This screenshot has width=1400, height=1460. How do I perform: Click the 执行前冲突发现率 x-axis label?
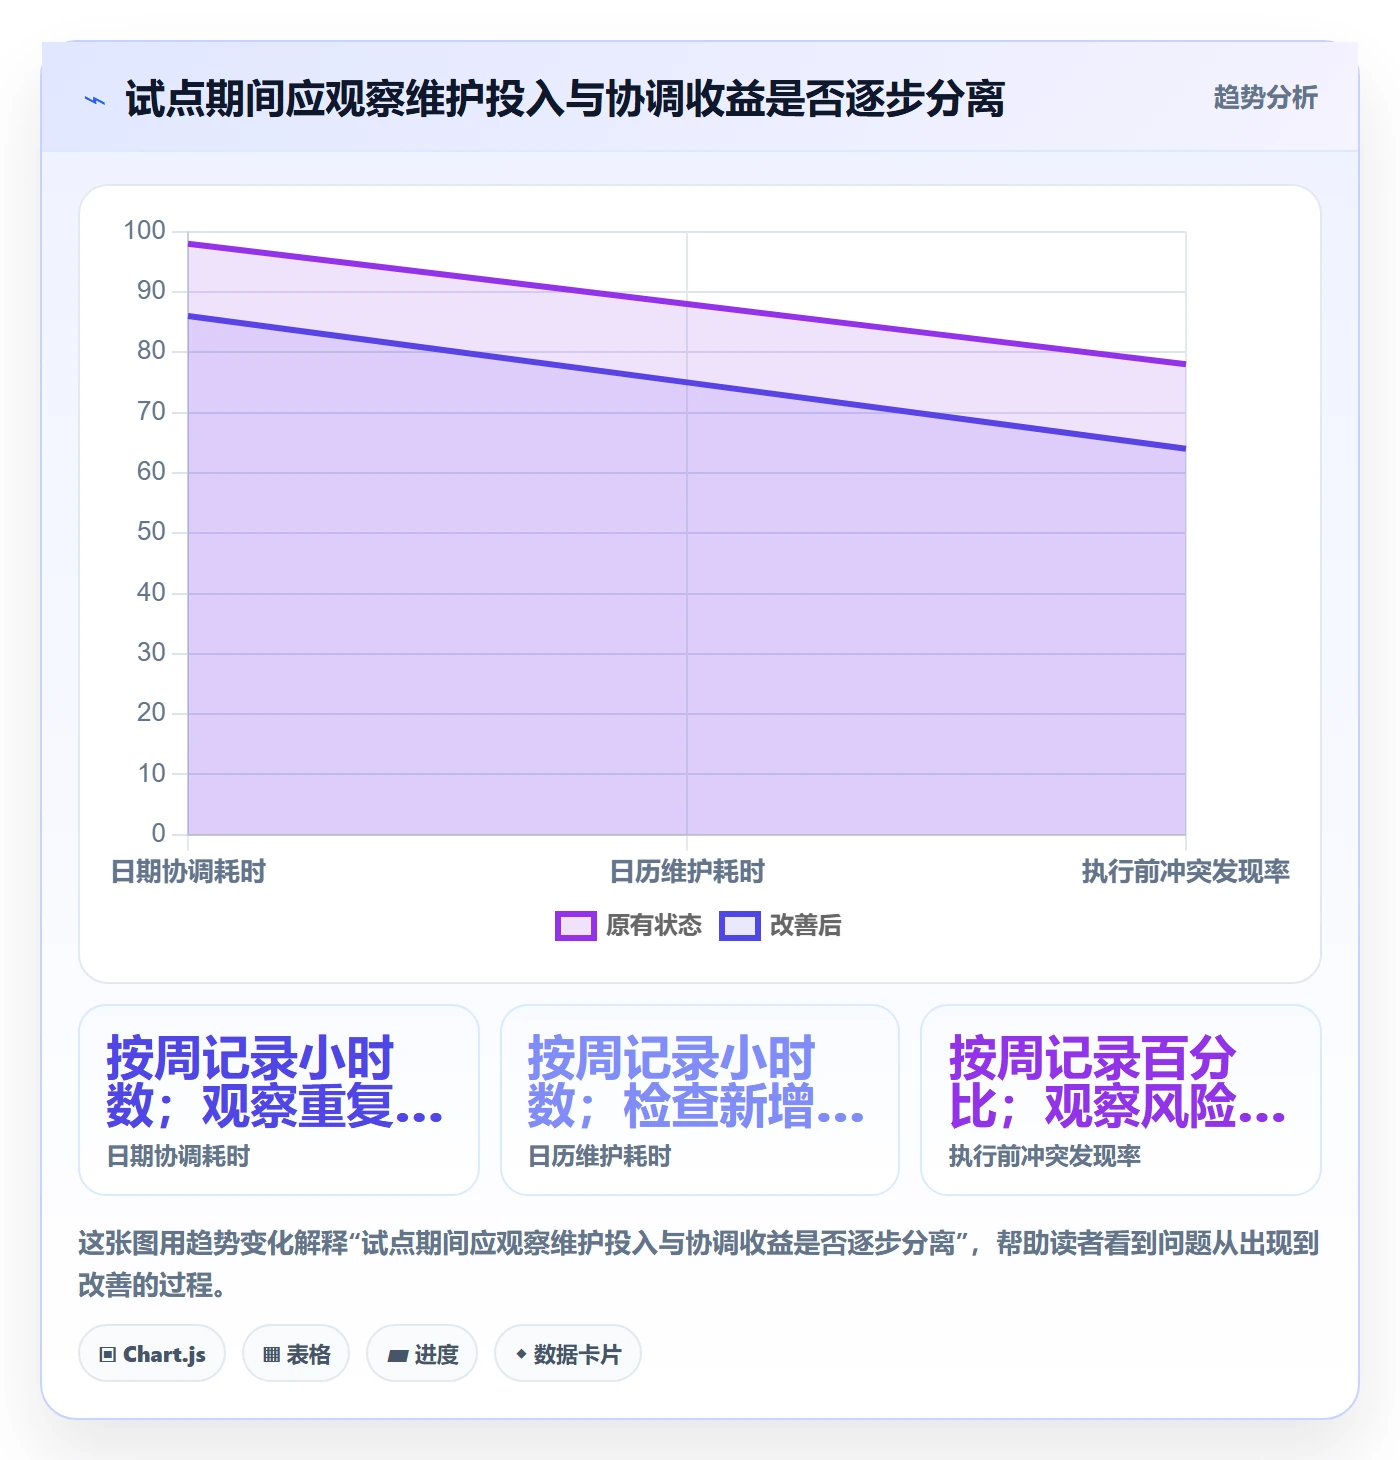tap(1186, 872)
